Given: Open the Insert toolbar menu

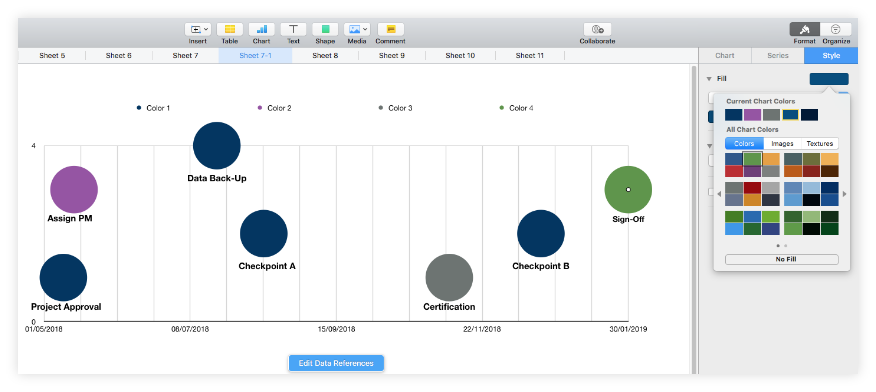Looking at the screenshot, I should pyautogui.click(x=198, y=30).
